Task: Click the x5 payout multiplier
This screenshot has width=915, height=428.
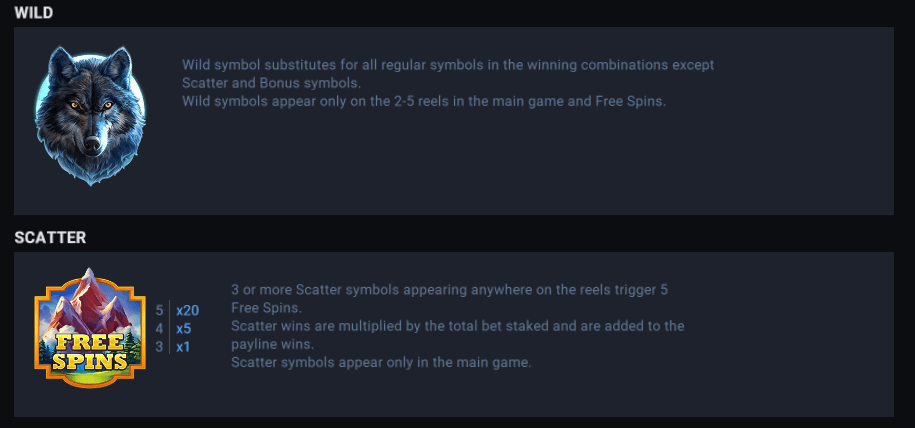Action: (183, 328)
